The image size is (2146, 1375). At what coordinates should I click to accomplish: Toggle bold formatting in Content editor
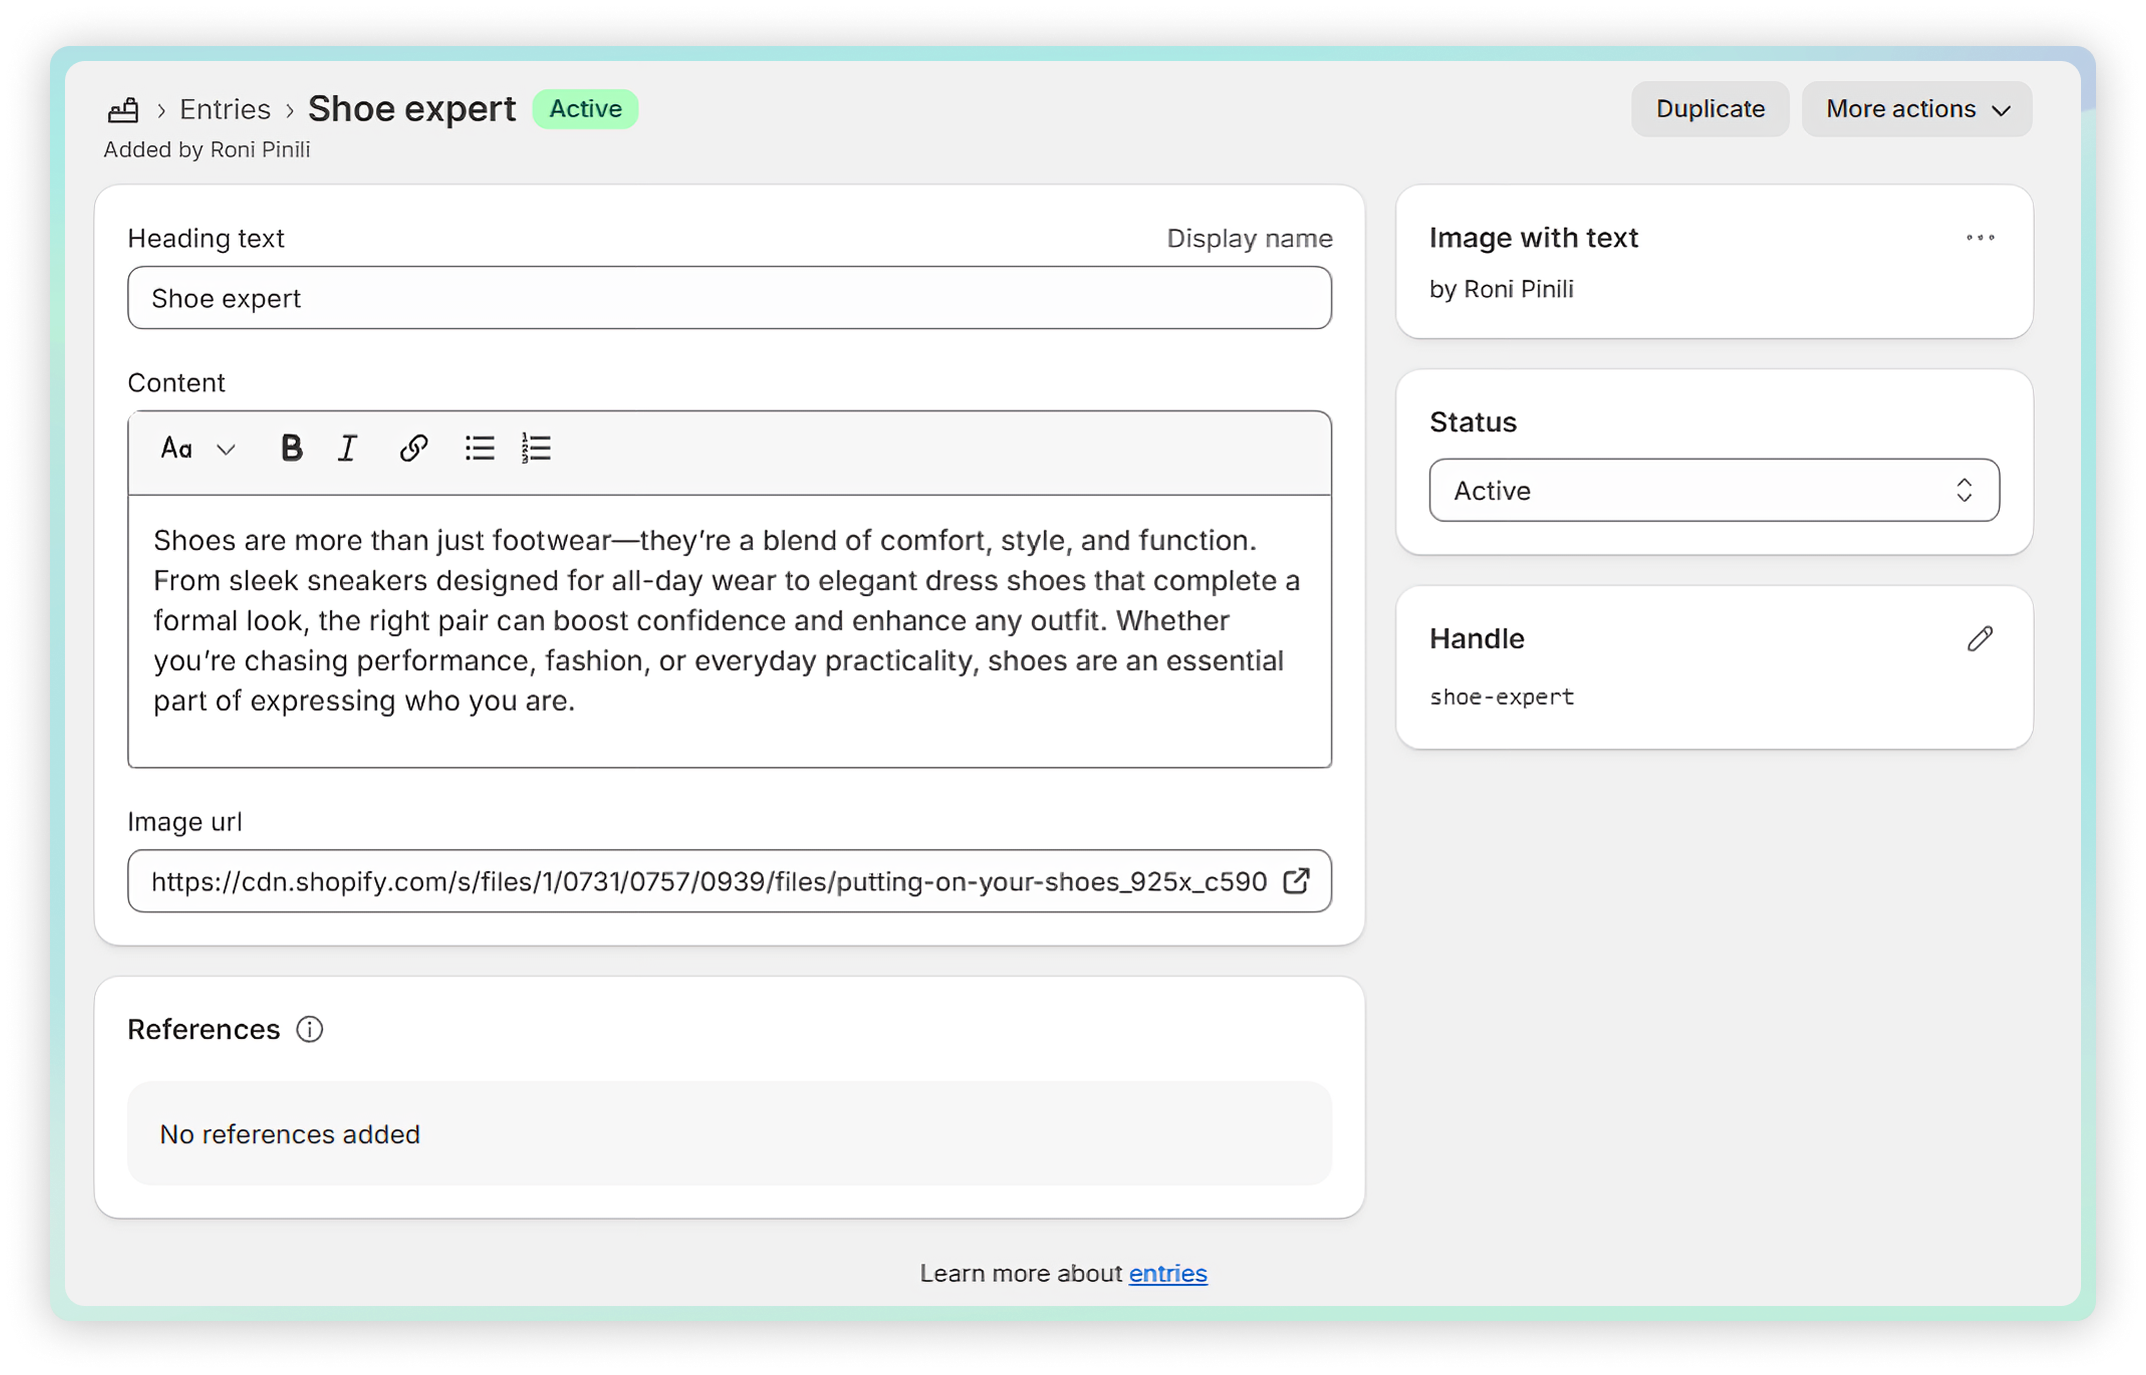pos(291,448)
